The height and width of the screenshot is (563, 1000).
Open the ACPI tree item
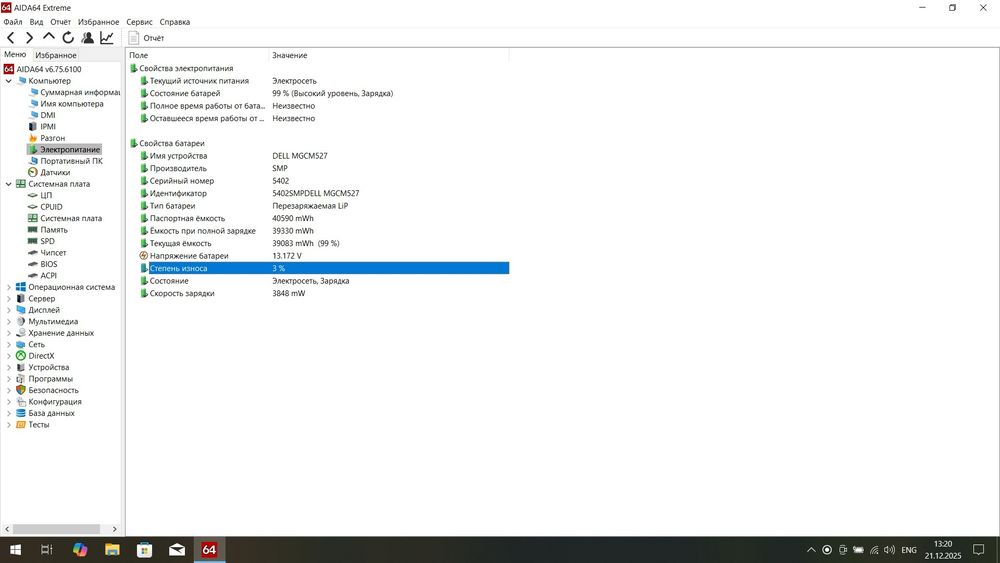(48, 276)
